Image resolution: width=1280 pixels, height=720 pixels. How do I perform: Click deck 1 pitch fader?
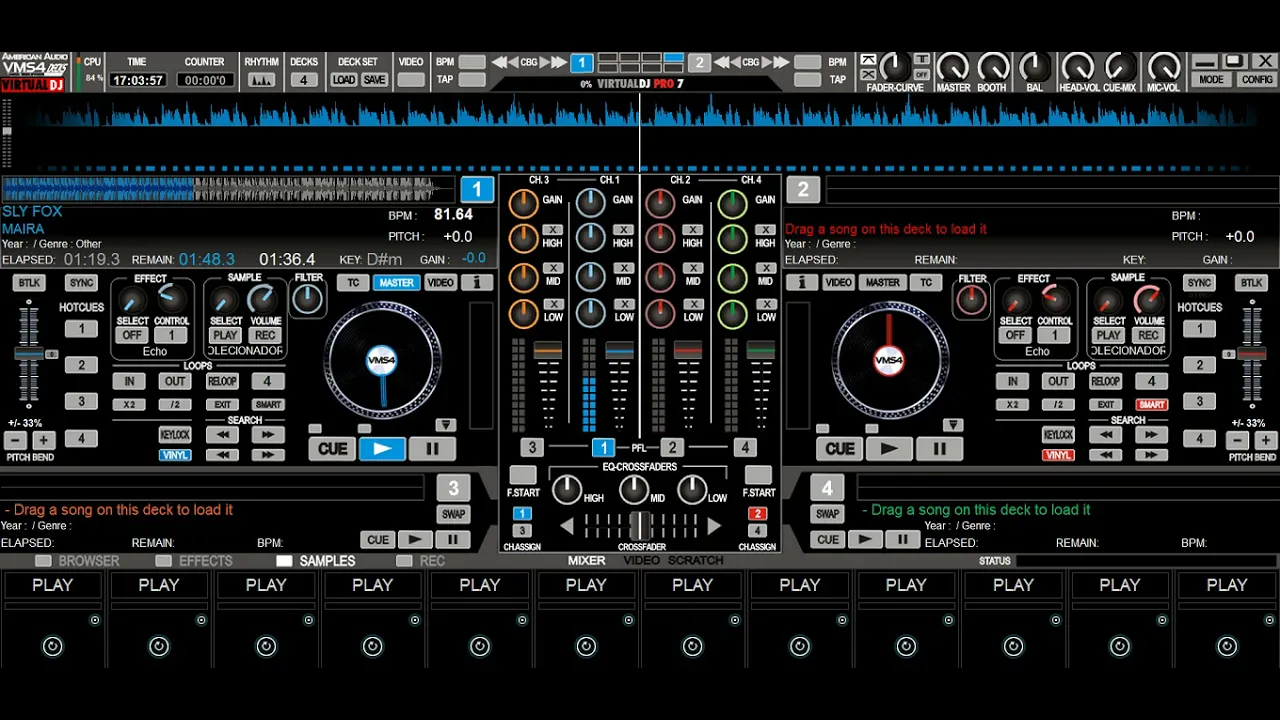[x=29, y=354]
